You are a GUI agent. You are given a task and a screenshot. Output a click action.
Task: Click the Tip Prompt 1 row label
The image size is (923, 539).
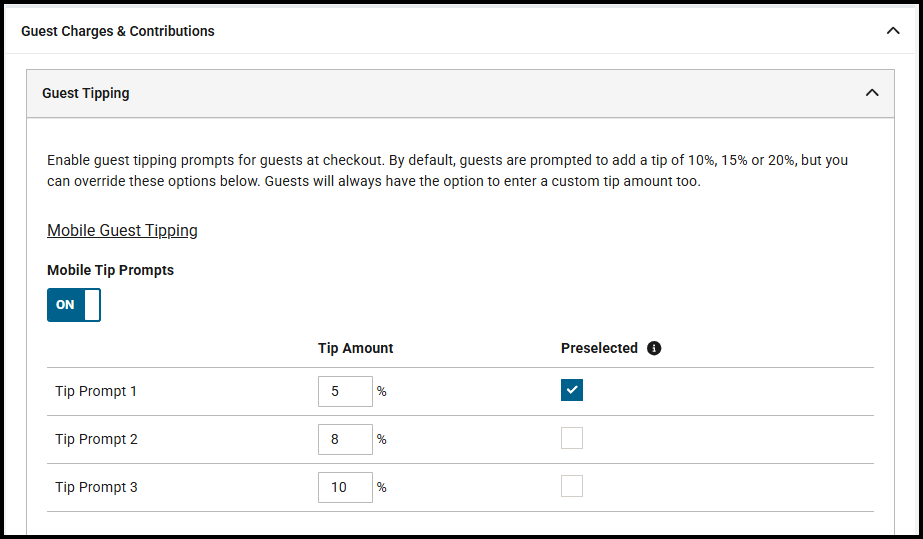coord(96,392)
